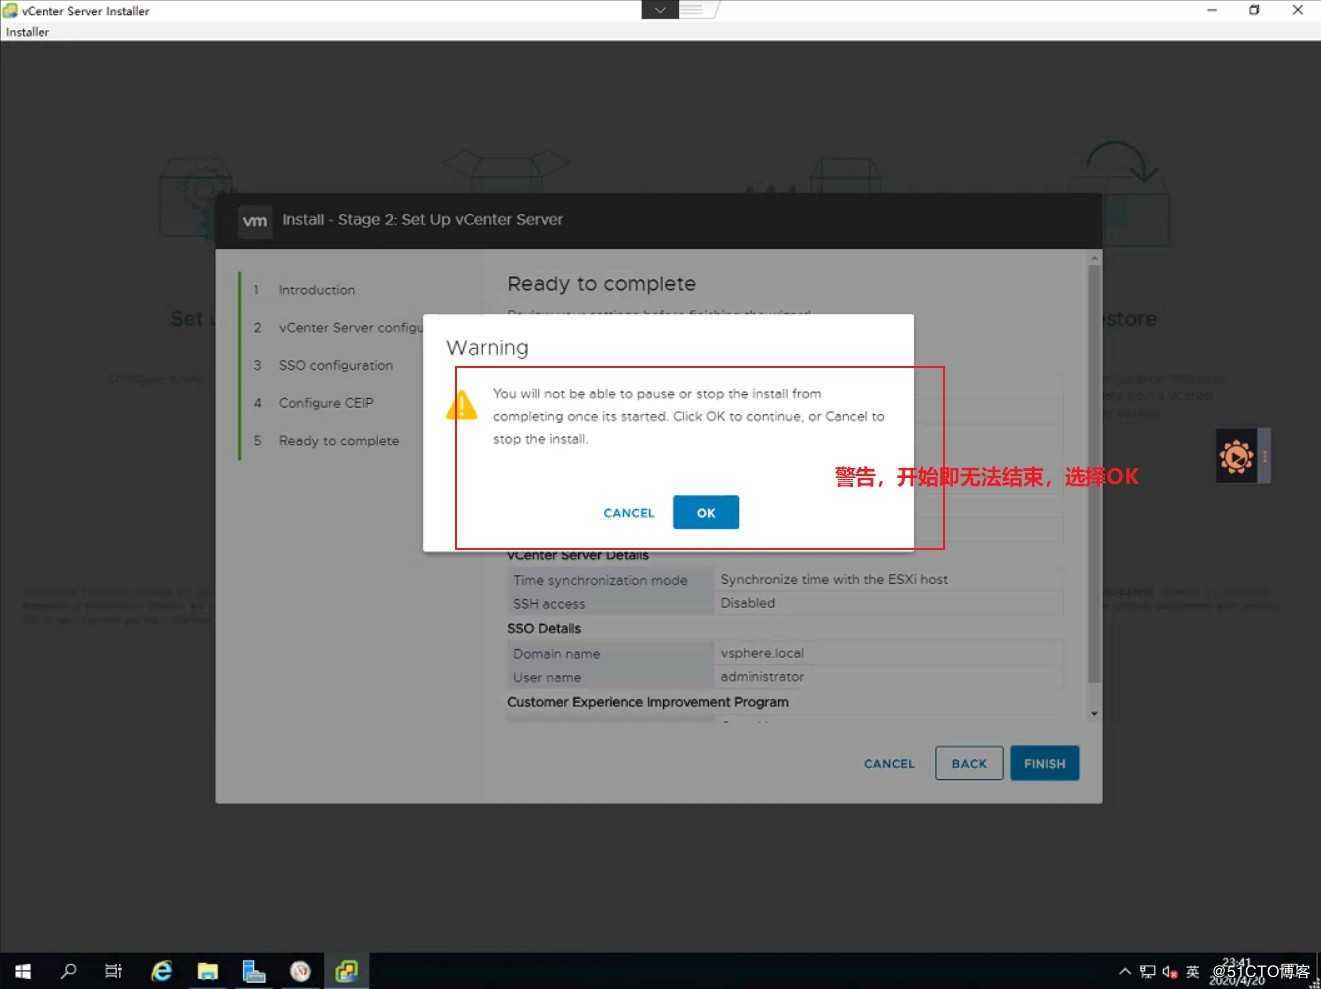The width and height of the screenshot is (1321, 989).
Task: Click 'Time synchronization mode' label
Action: [600, 580]
